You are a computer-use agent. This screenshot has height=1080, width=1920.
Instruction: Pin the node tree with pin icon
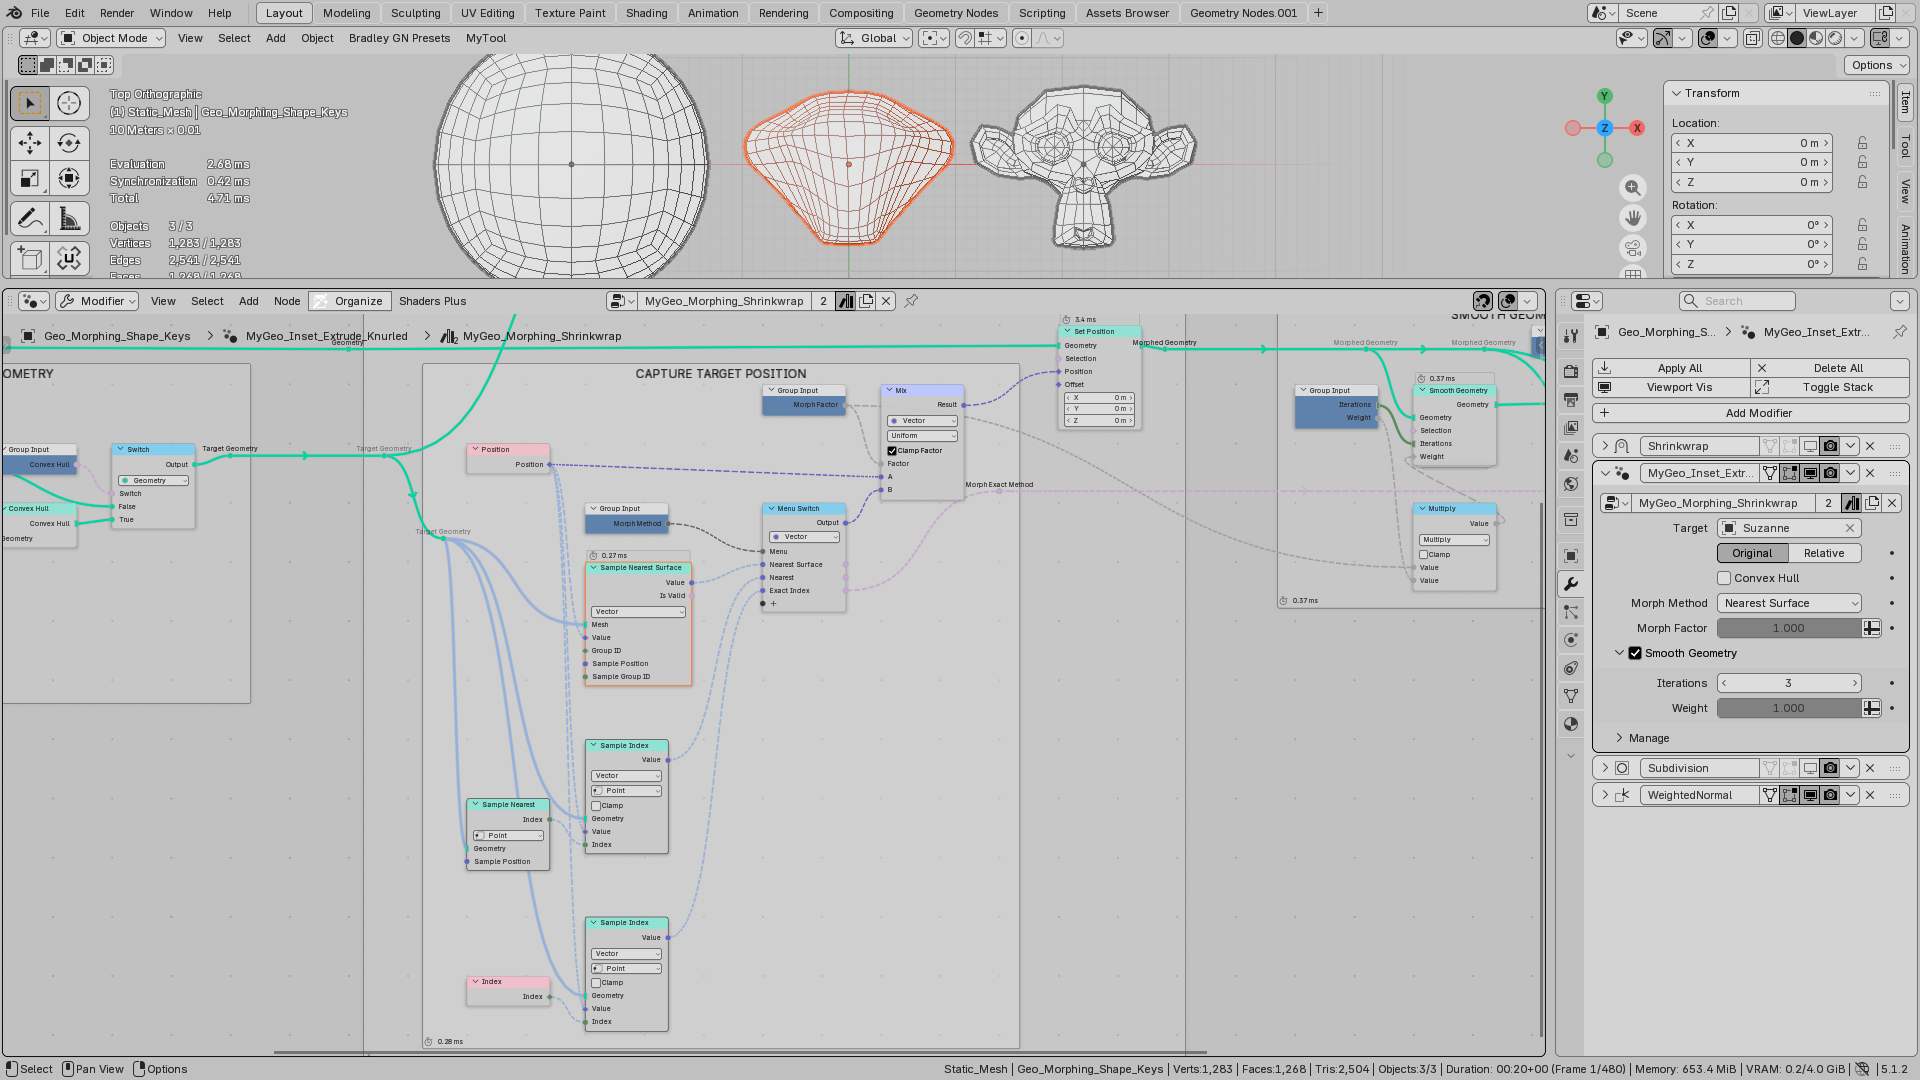[911, 301]
